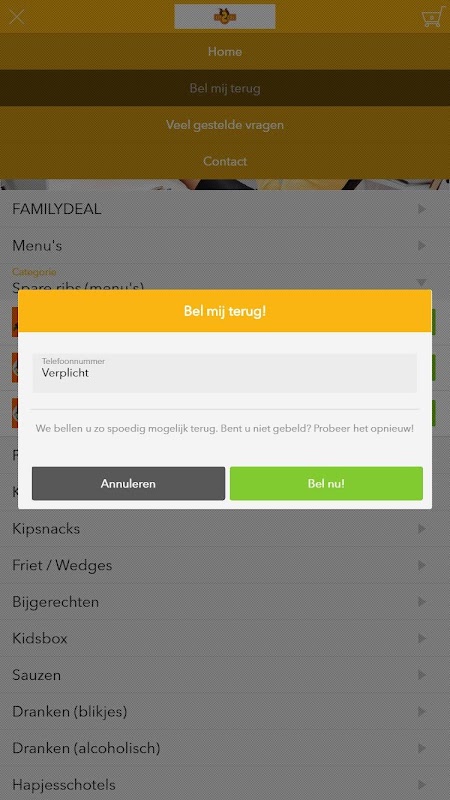Viewport: 450px width, 800px height.
Task: Expand the Menu's category arrow
Action: [421, 245]
